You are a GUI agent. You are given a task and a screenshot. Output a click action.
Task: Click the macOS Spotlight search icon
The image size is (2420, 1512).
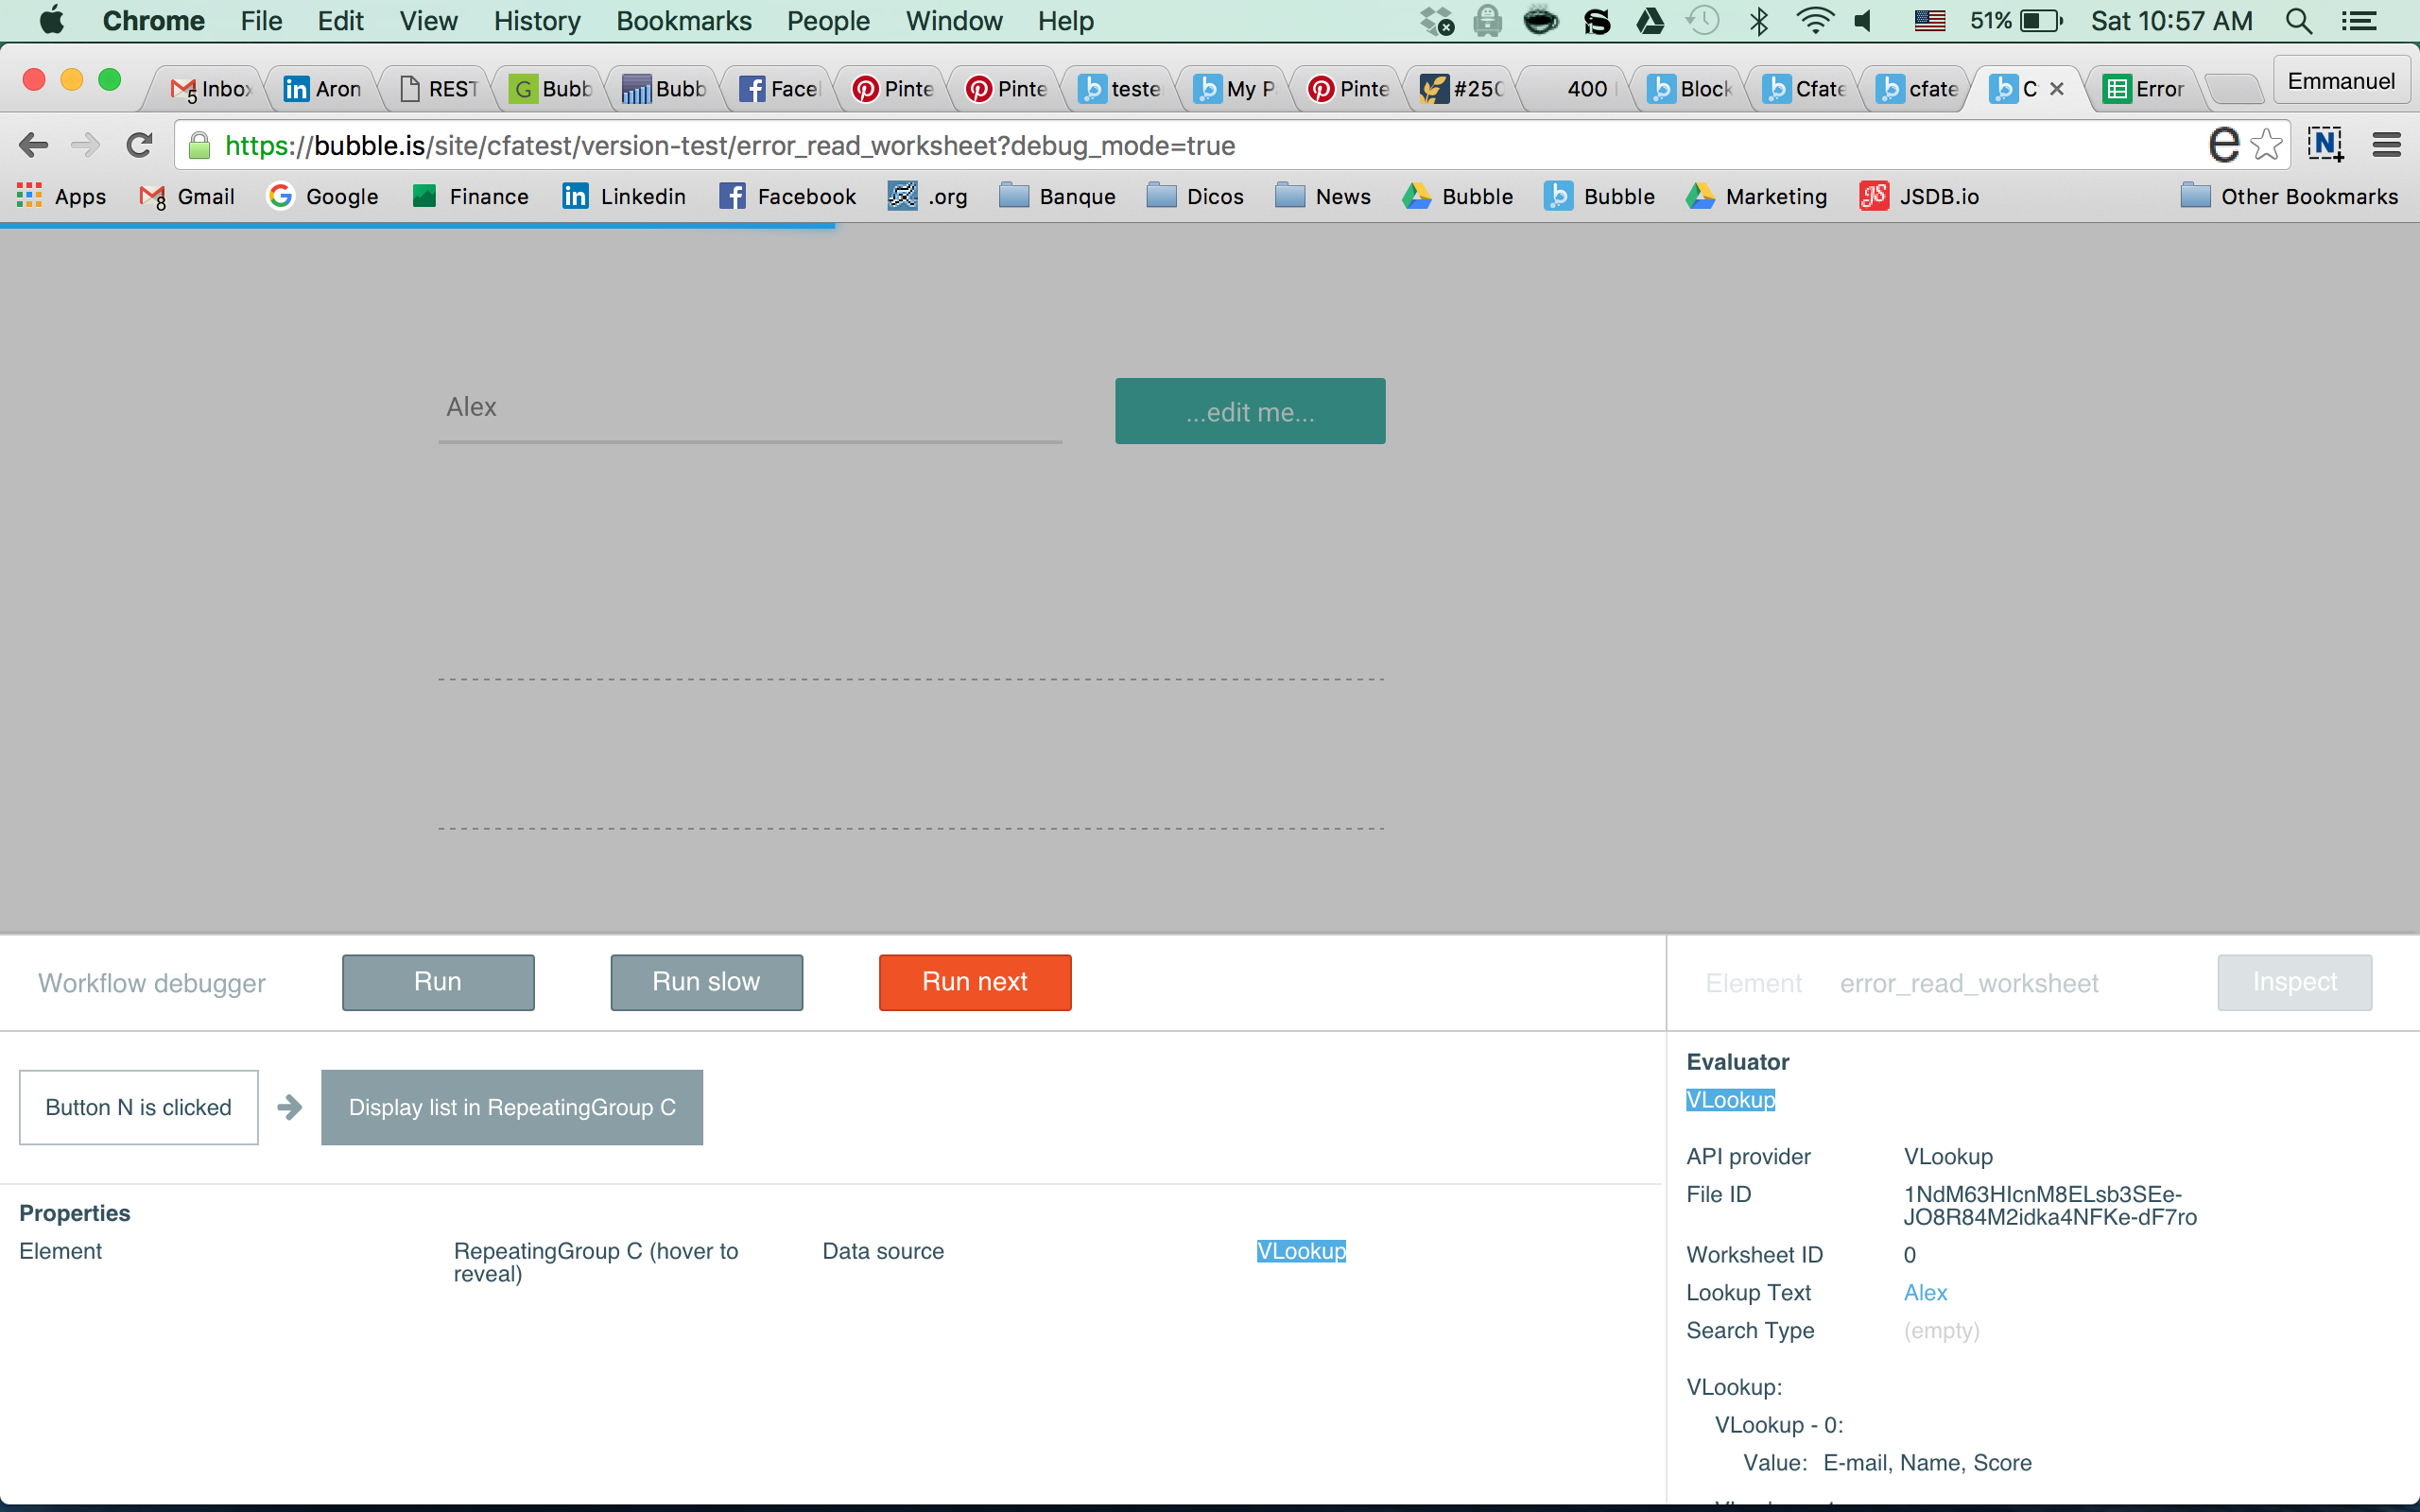(x=2298, y=21)
